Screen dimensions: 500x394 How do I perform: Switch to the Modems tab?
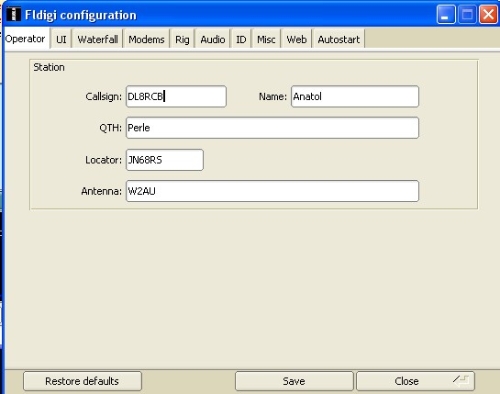(146, 39)
